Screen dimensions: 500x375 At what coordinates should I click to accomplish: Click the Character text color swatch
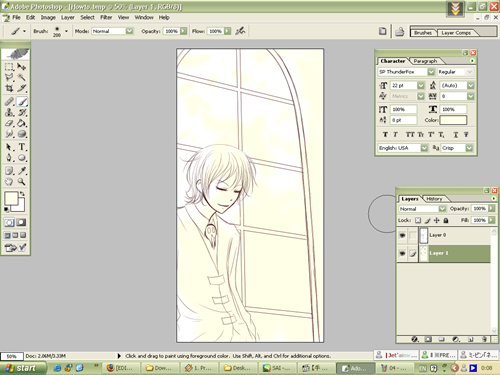[453, 120]
